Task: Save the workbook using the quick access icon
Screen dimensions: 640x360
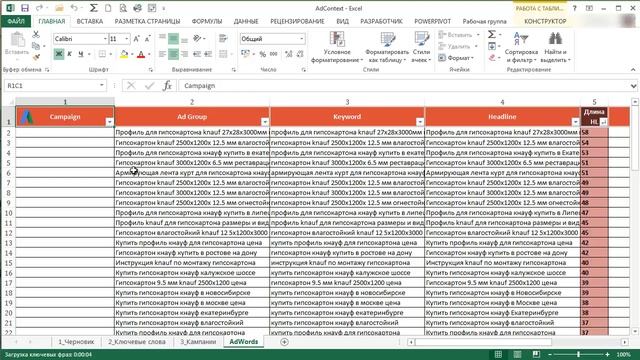Action: [x=25, y=8]
